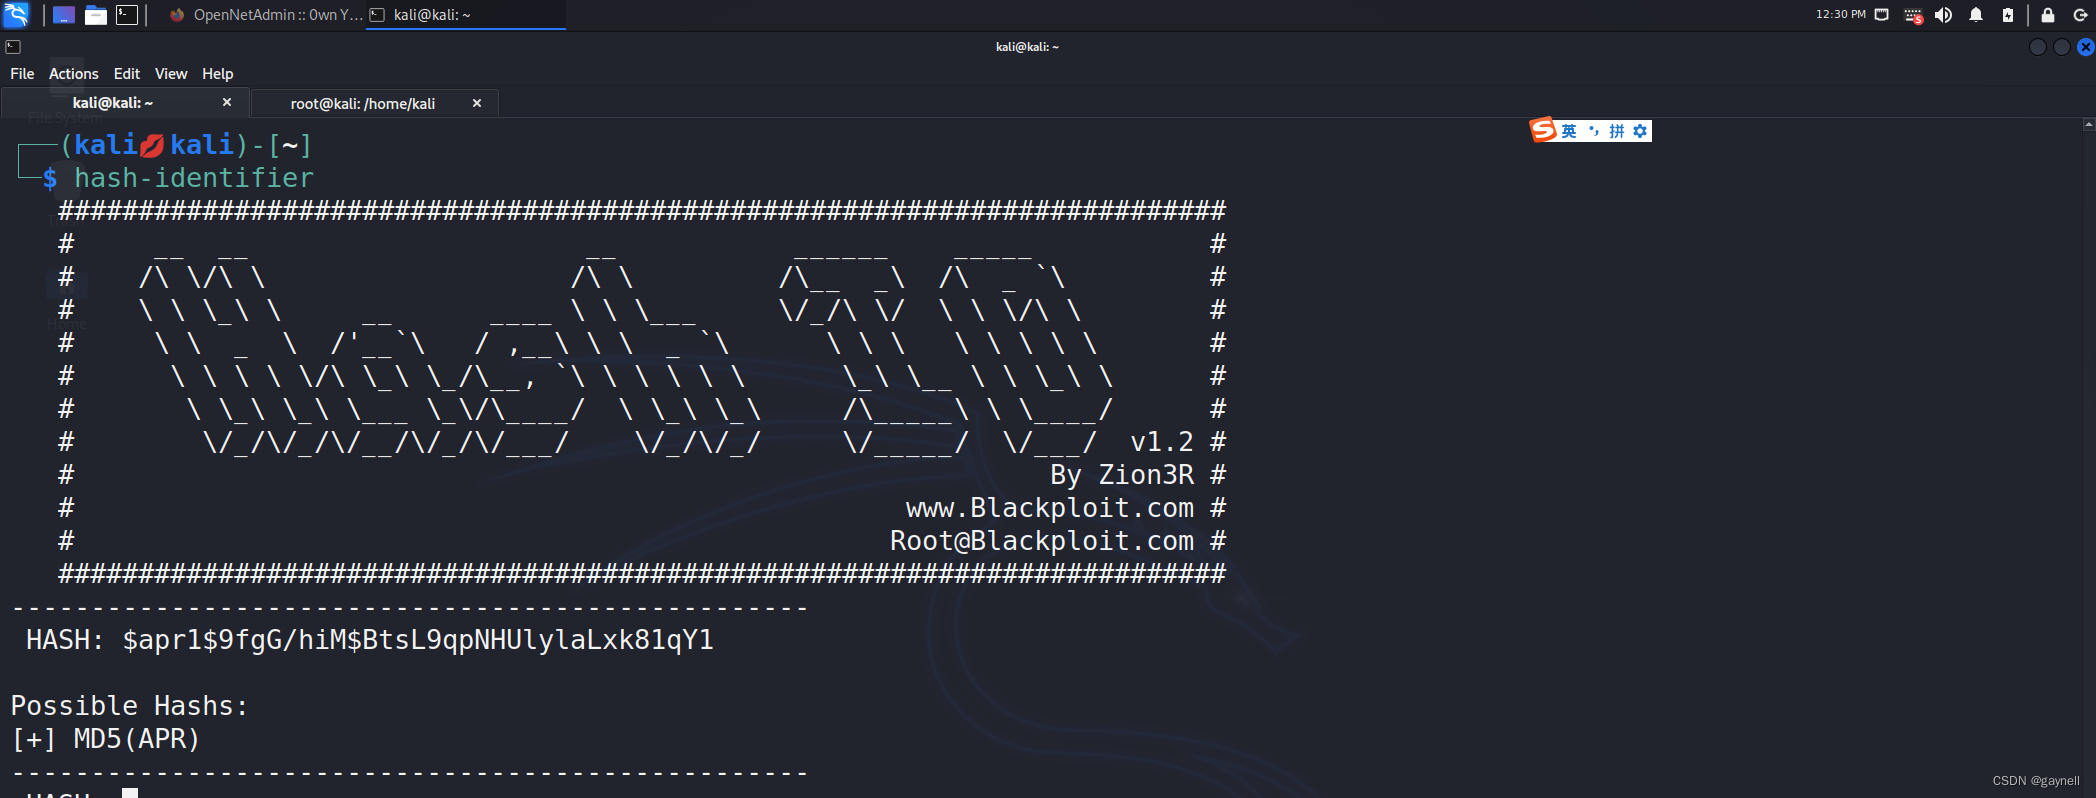
Task: Click the show desktop panel launcher
Action: pos(64,15)
